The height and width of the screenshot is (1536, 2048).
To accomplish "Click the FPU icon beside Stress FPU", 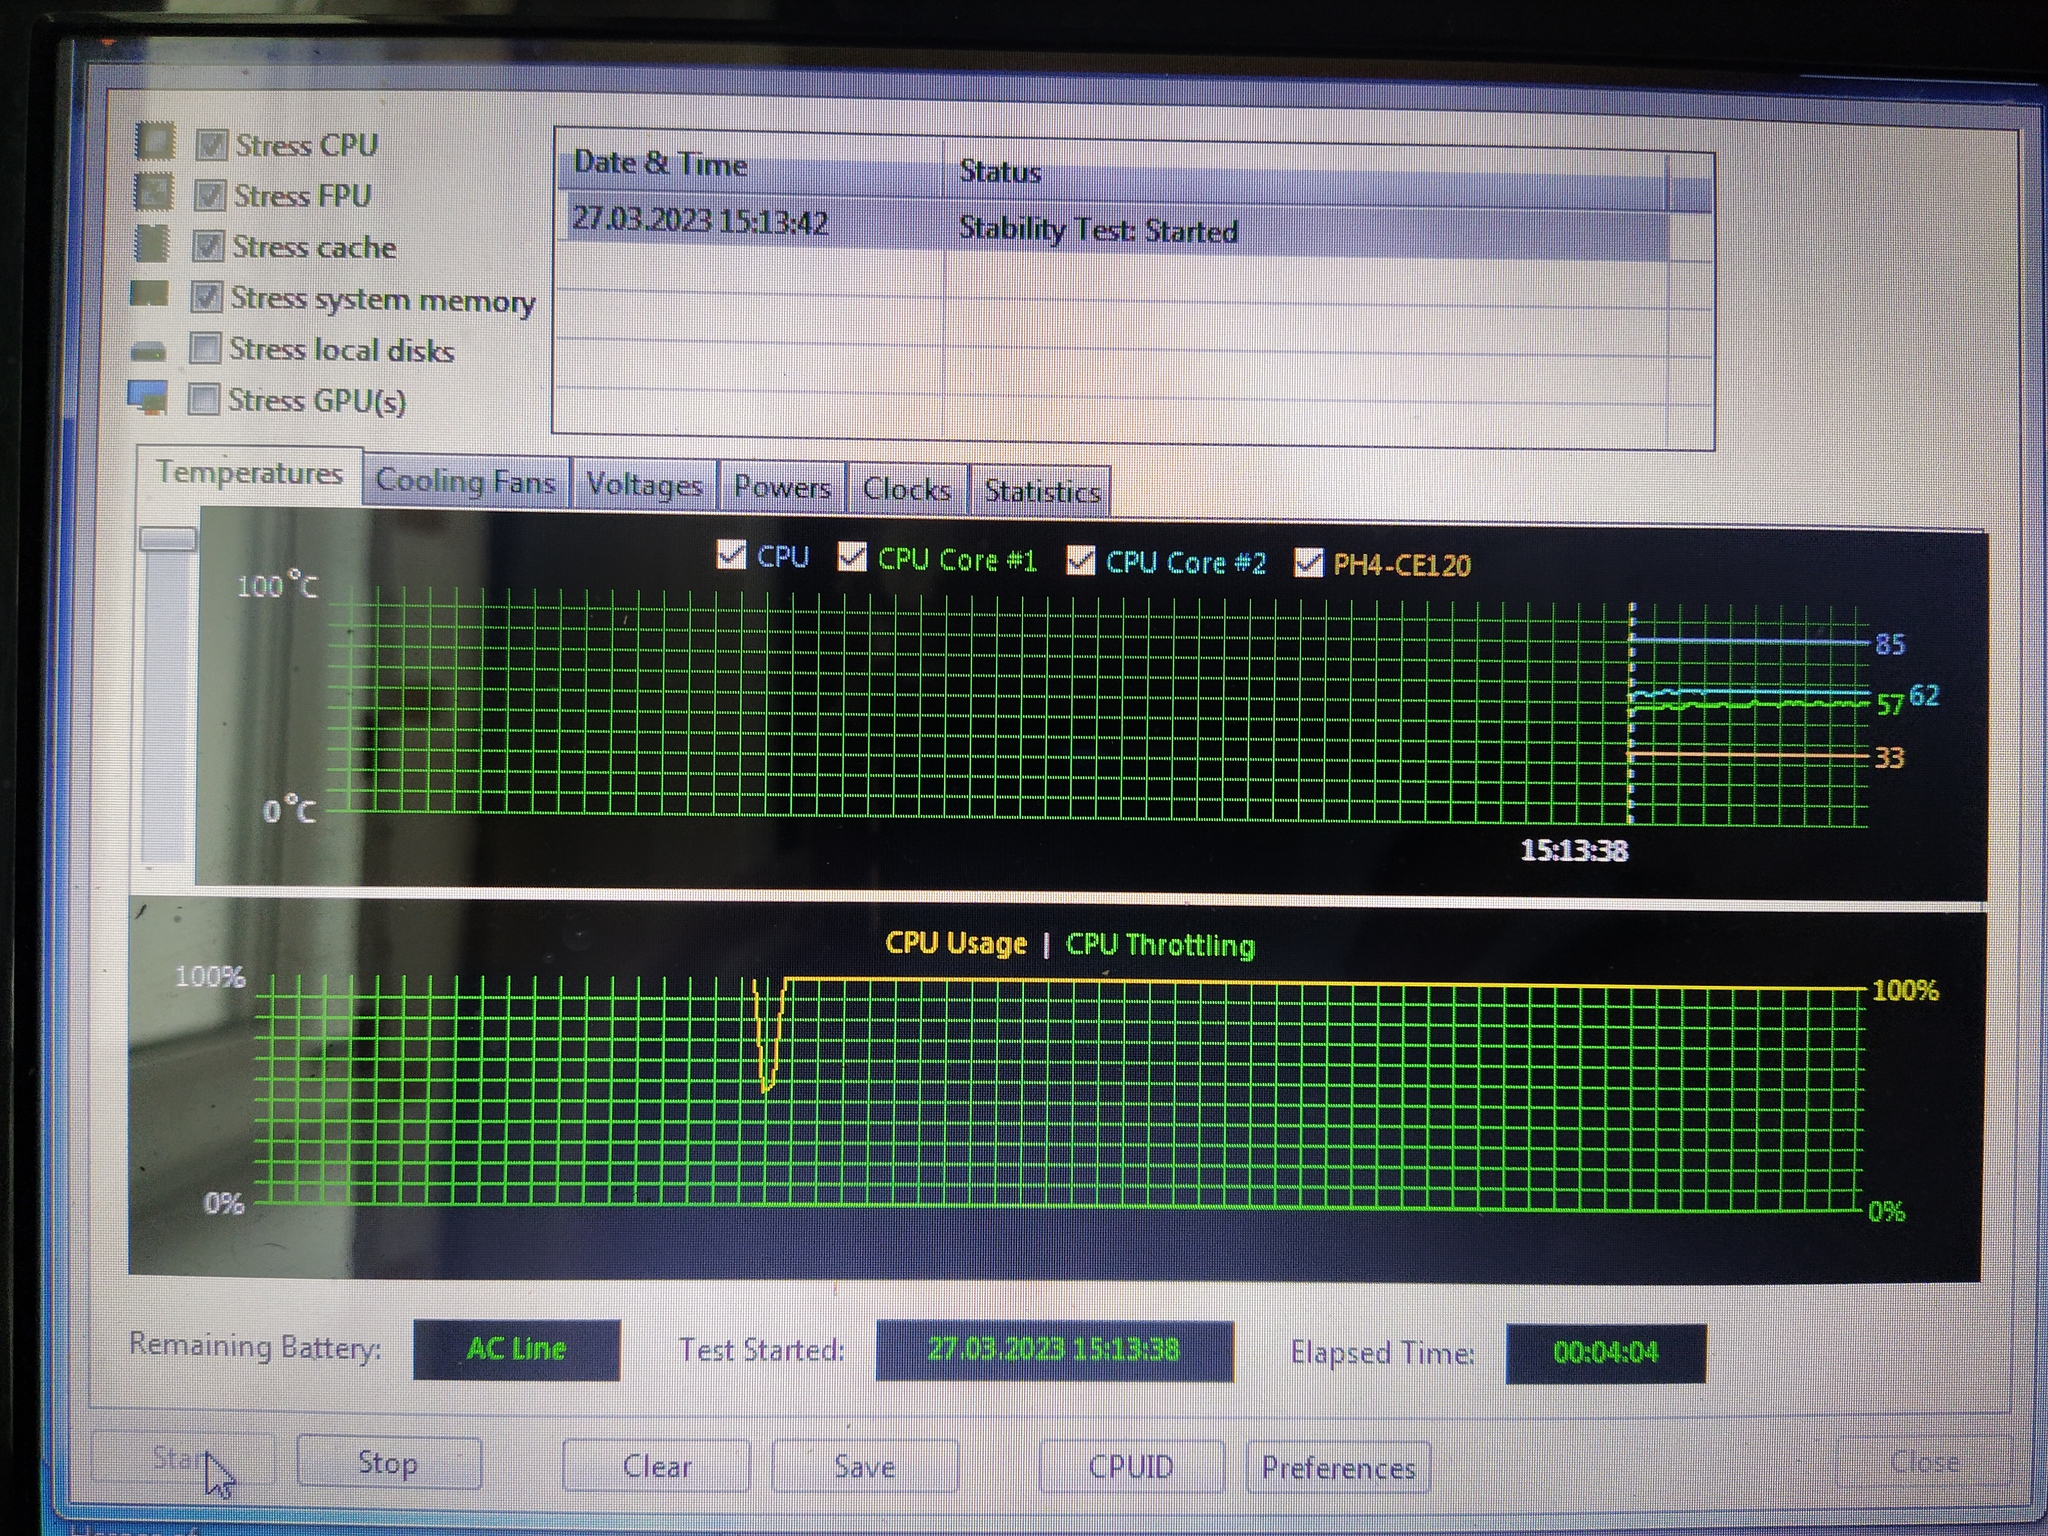I will tap(153, 192).
